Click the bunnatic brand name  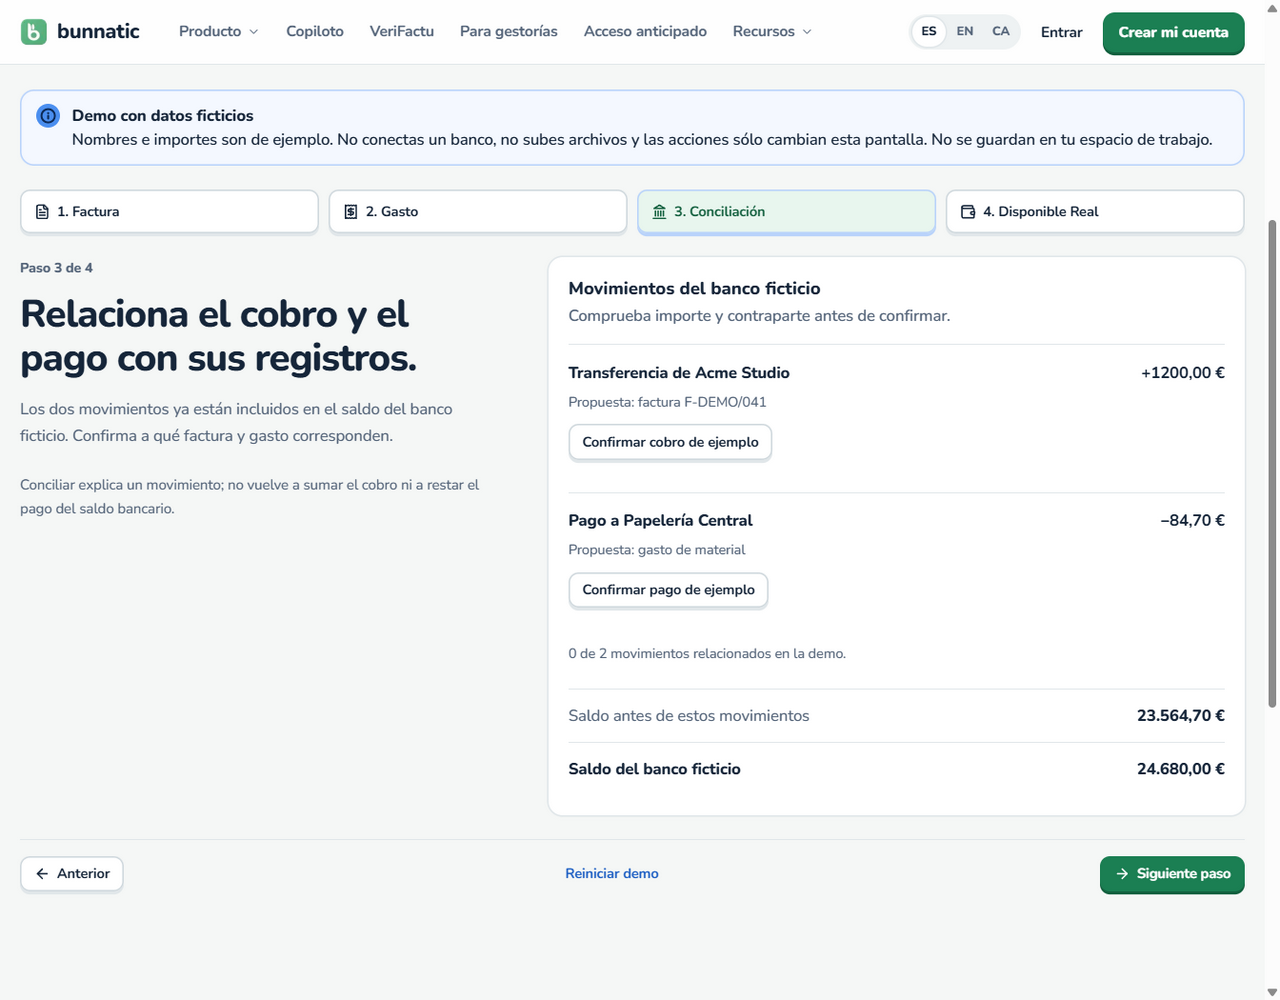(98, 32)
